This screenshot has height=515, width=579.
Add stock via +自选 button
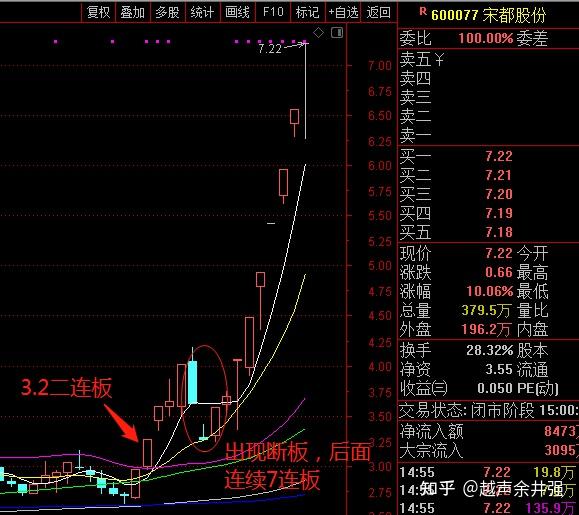coord(343,13)
